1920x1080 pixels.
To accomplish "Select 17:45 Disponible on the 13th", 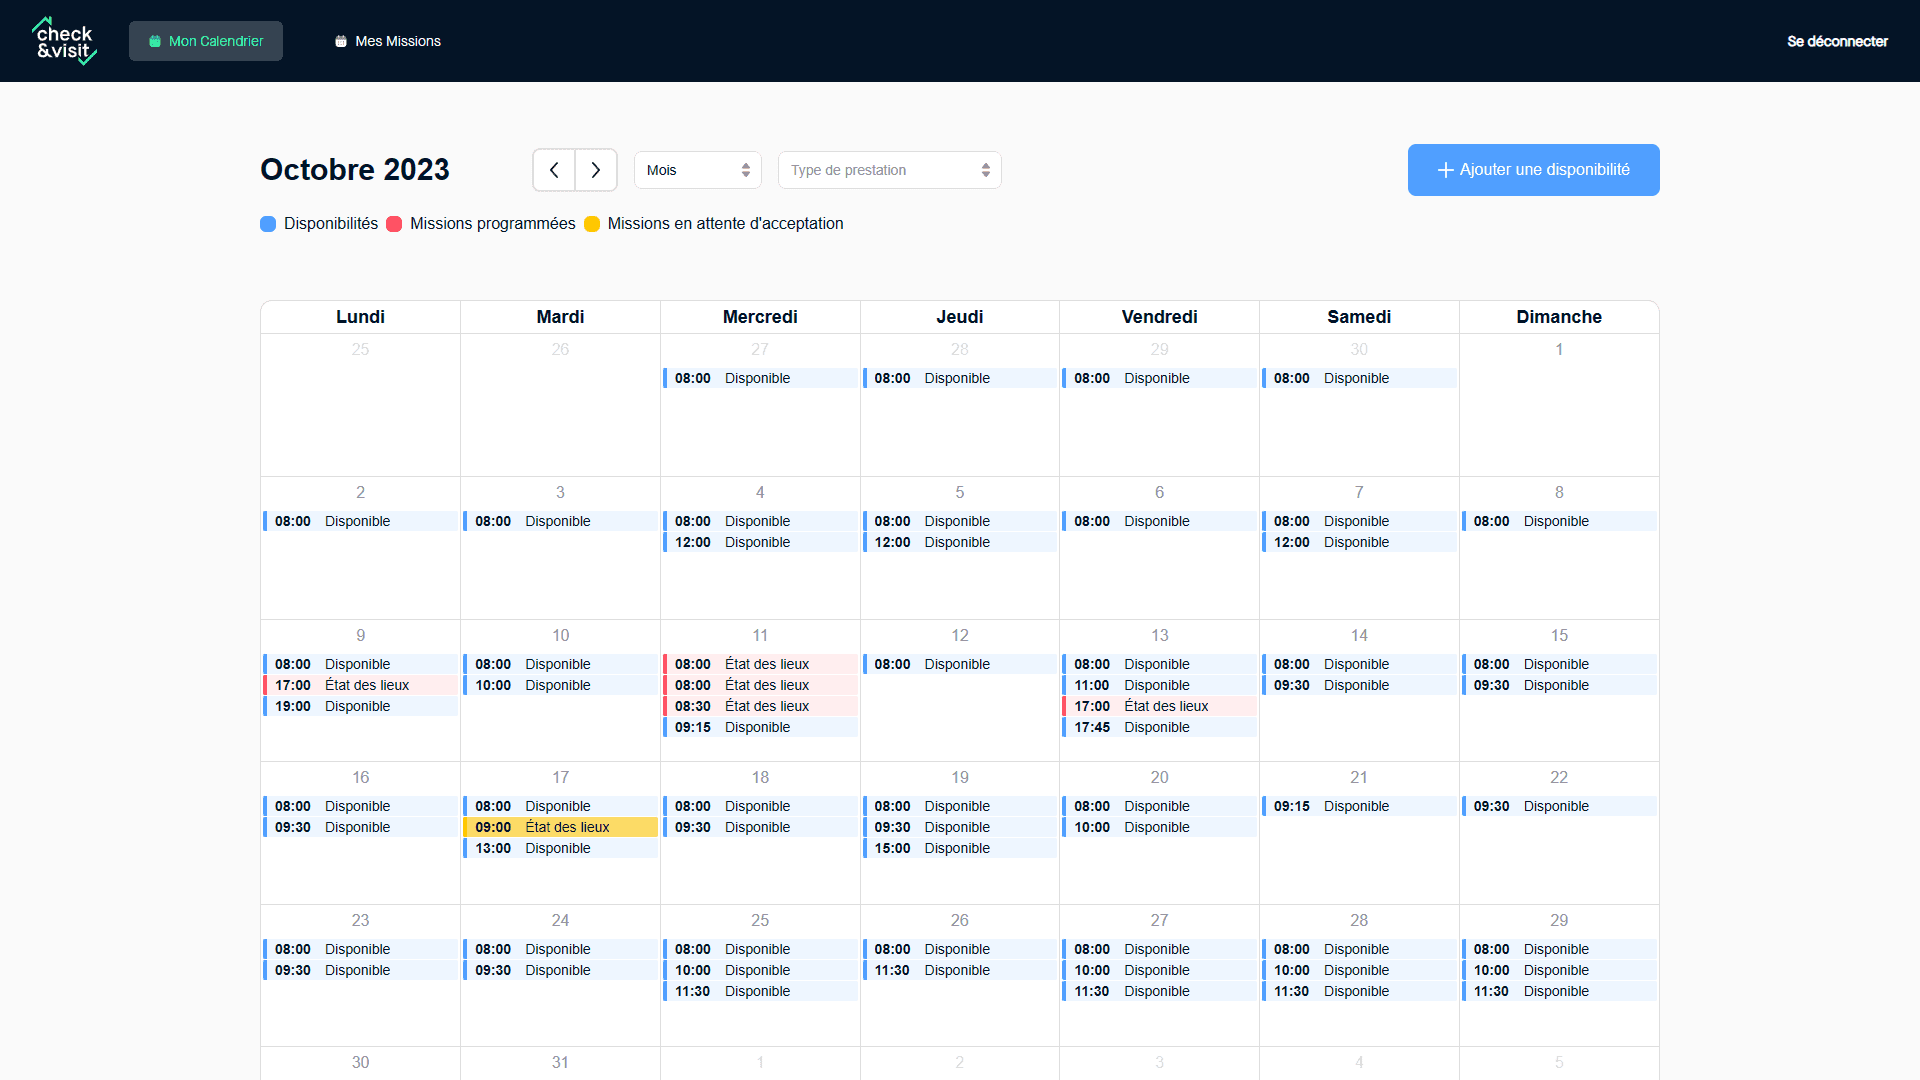I will coord(1159,727).
